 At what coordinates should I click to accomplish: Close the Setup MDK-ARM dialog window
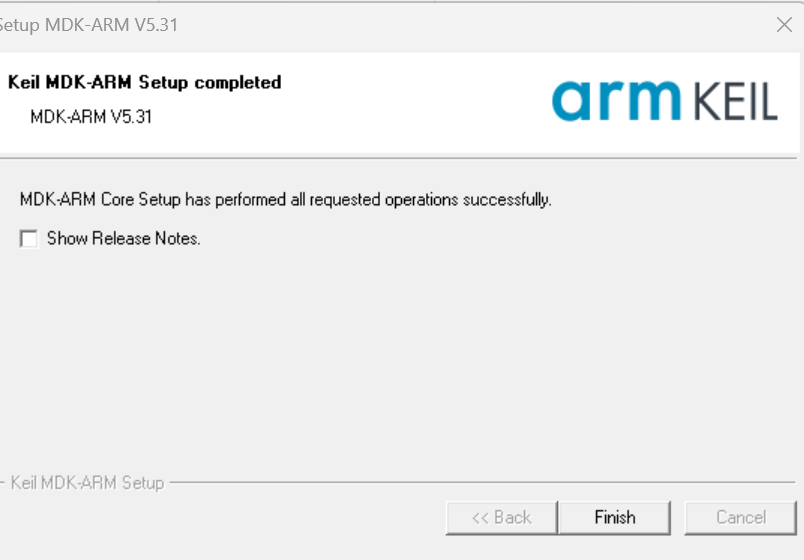[784, 25]
